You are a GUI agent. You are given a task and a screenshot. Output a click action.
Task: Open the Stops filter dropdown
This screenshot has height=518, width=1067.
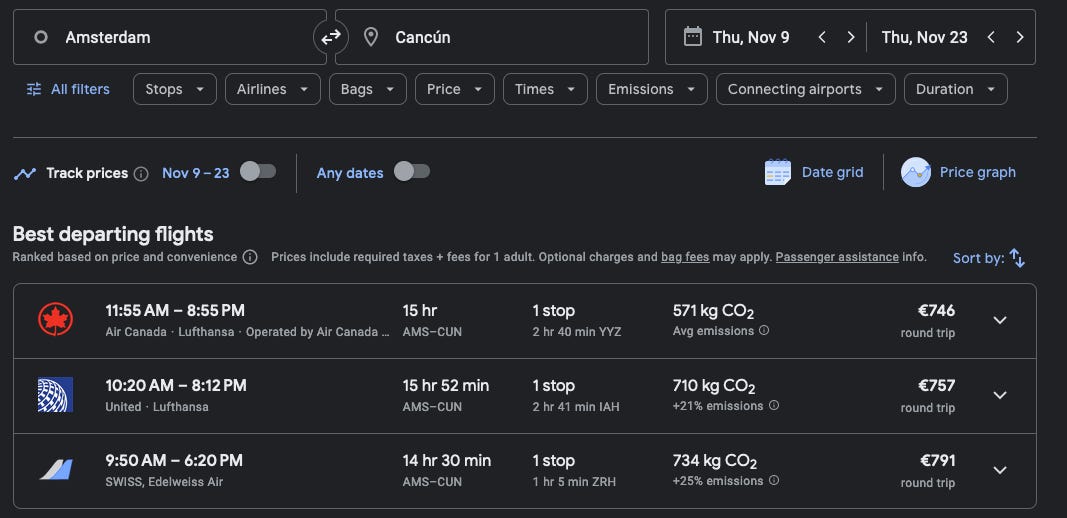[175, 89]
